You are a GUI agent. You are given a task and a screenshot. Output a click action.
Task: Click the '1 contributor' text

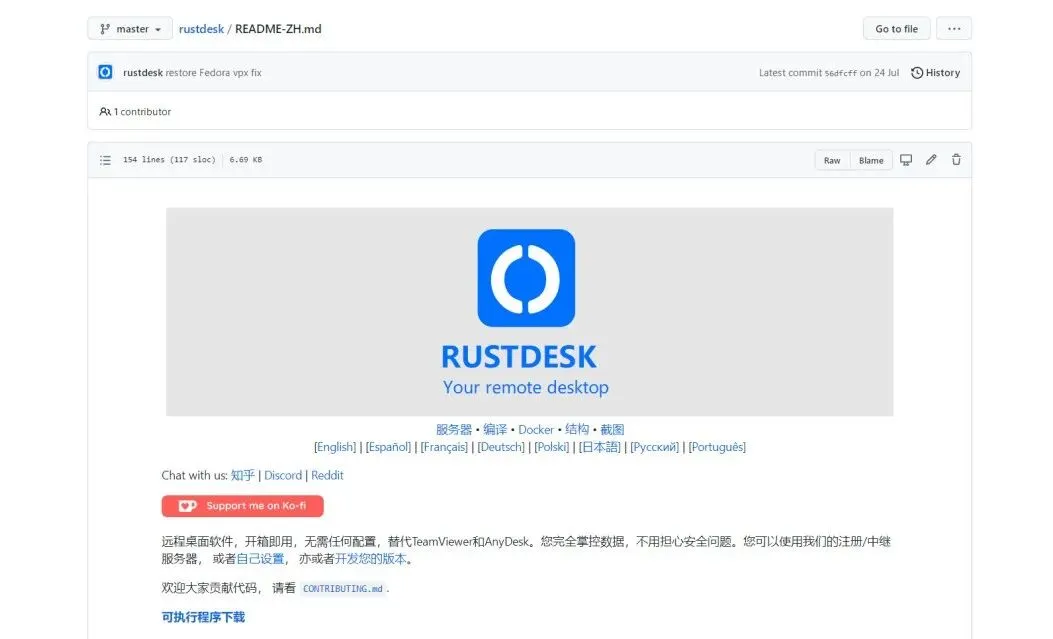(x=136, y=111)
